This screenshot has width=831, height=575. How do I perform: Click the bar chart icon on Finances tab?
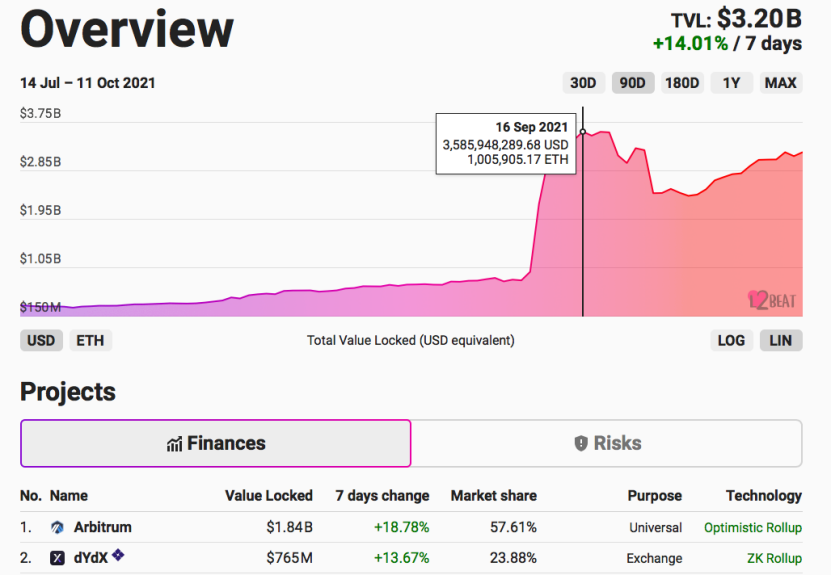tap(174, 444)
